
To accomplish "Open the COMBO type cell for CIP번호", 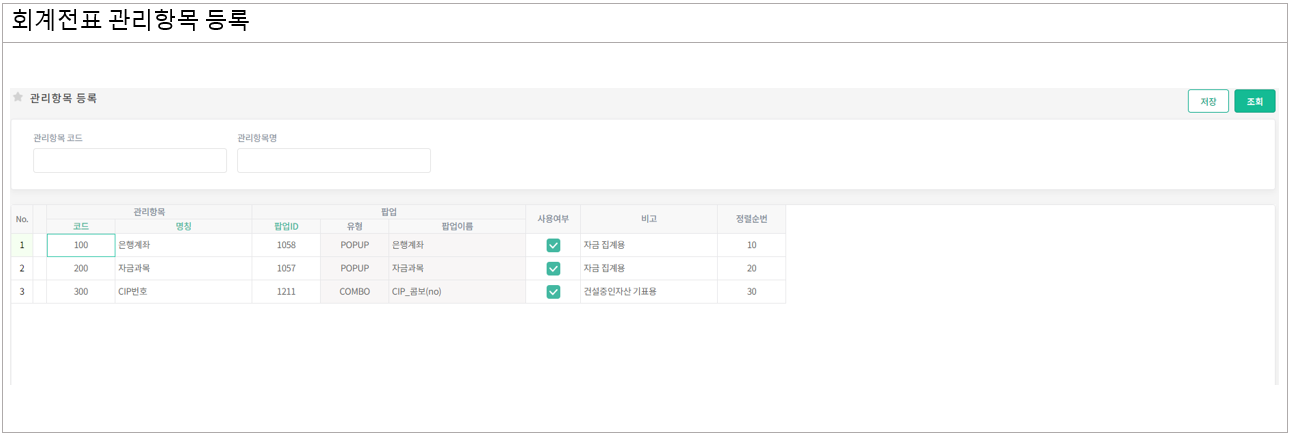I will (355, 292).
